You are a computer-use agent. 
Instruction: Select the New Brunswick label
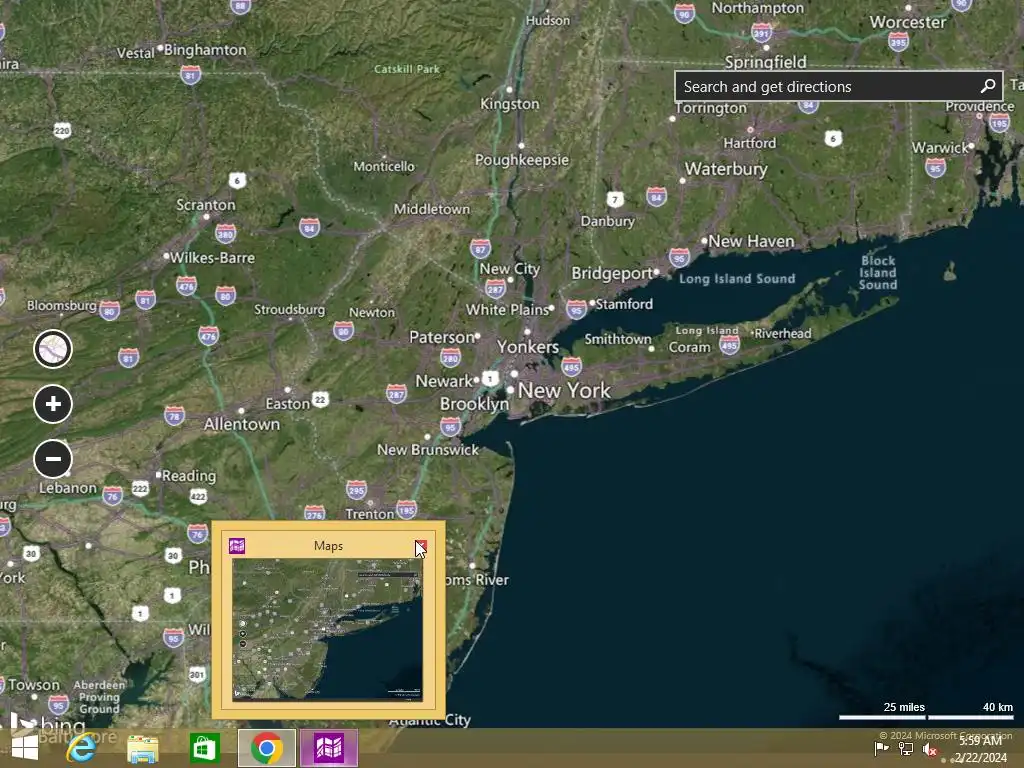pyautogui.click(x=428, y=450)
